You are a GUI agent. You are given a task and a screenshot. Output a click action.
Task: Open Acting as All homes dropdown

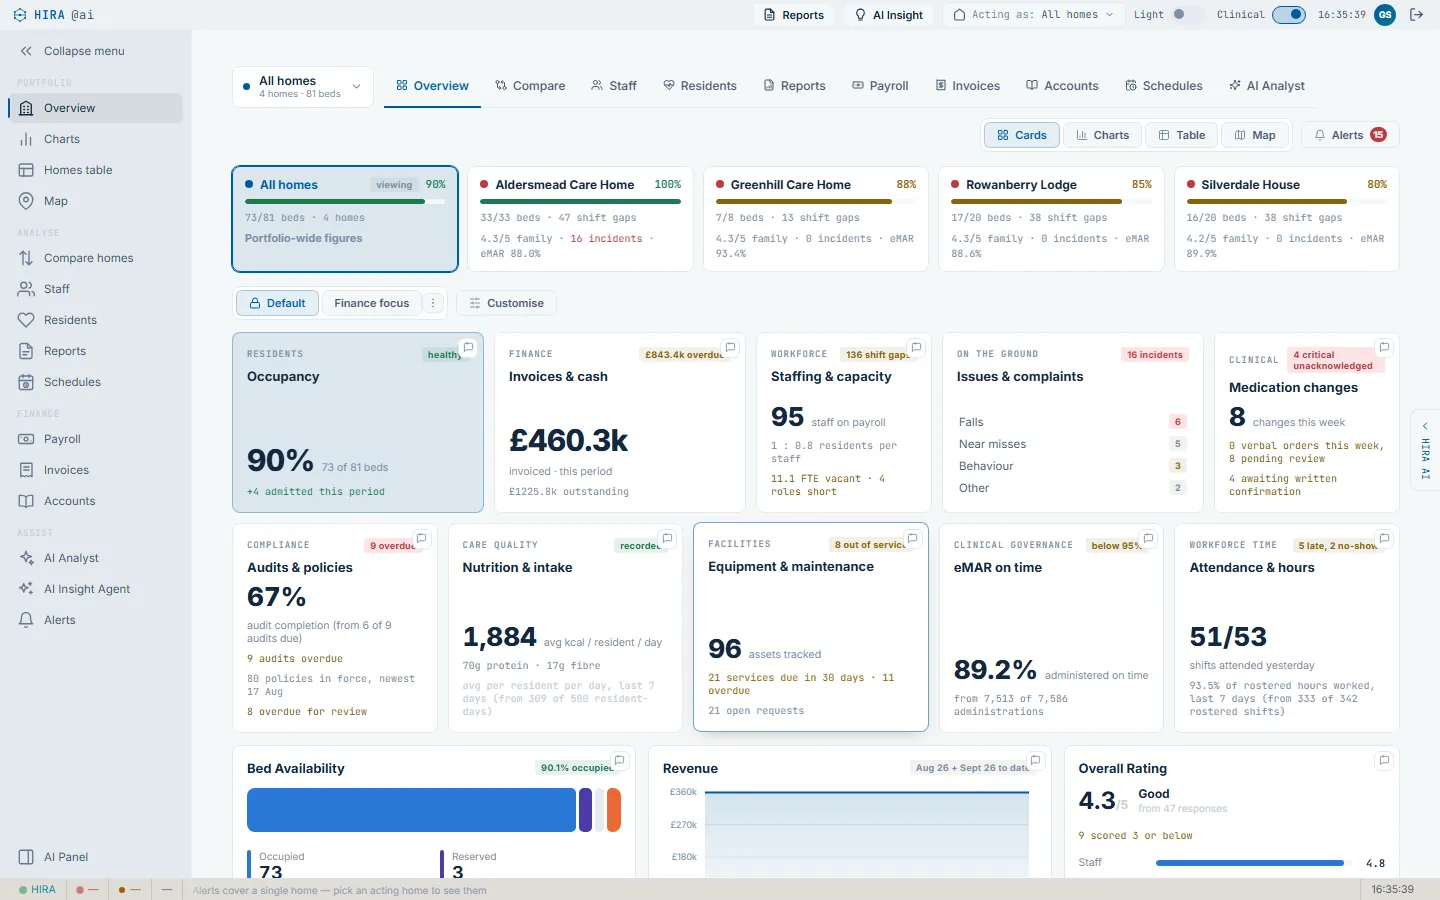click(1033, 15)
